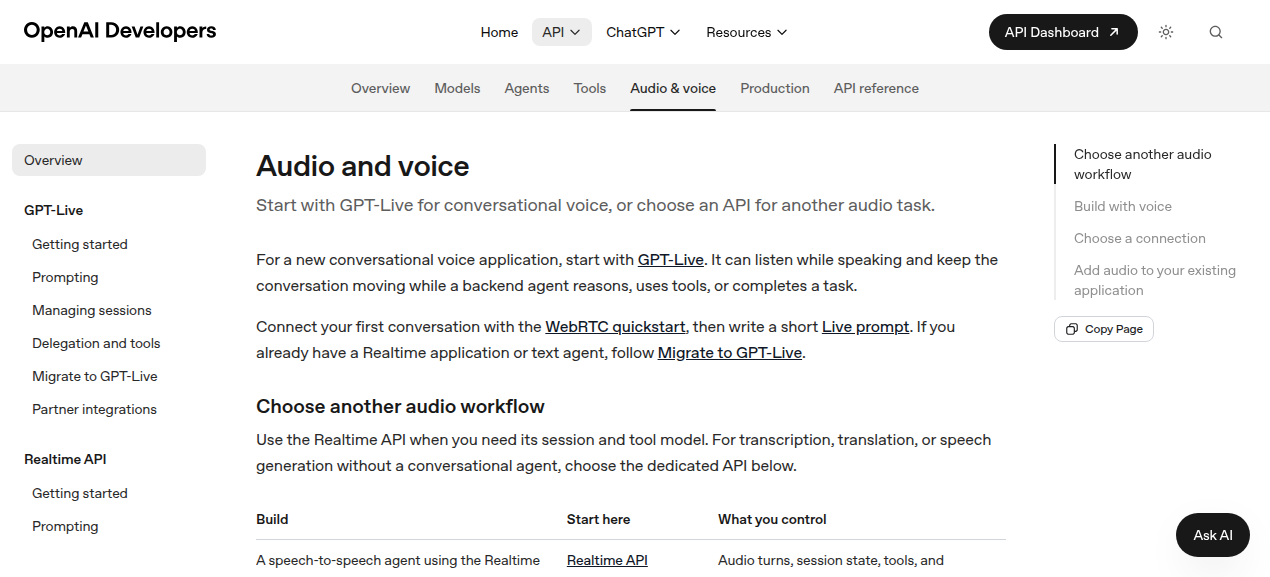The width and height of the screenshot is (1270, 577).
Task: Follow the GPT-Live link in the paragraph
Action: click(671, 260)
